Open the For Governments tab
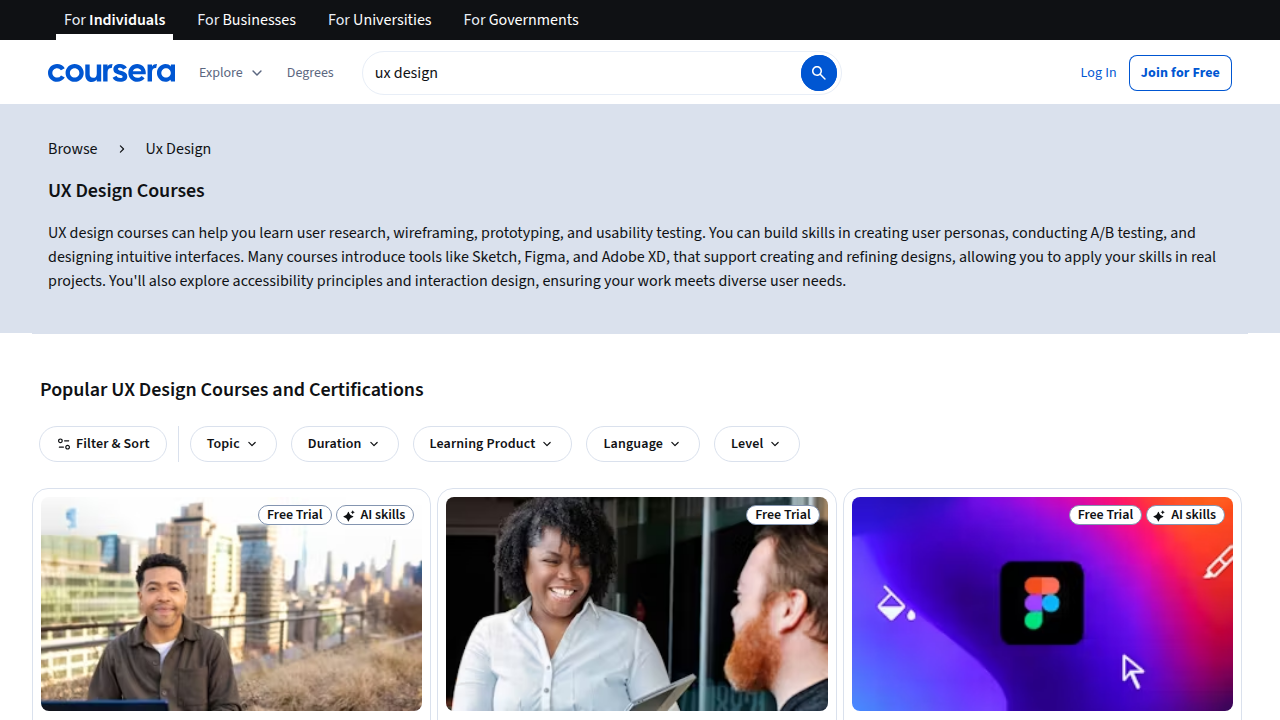 click(520, 19)
